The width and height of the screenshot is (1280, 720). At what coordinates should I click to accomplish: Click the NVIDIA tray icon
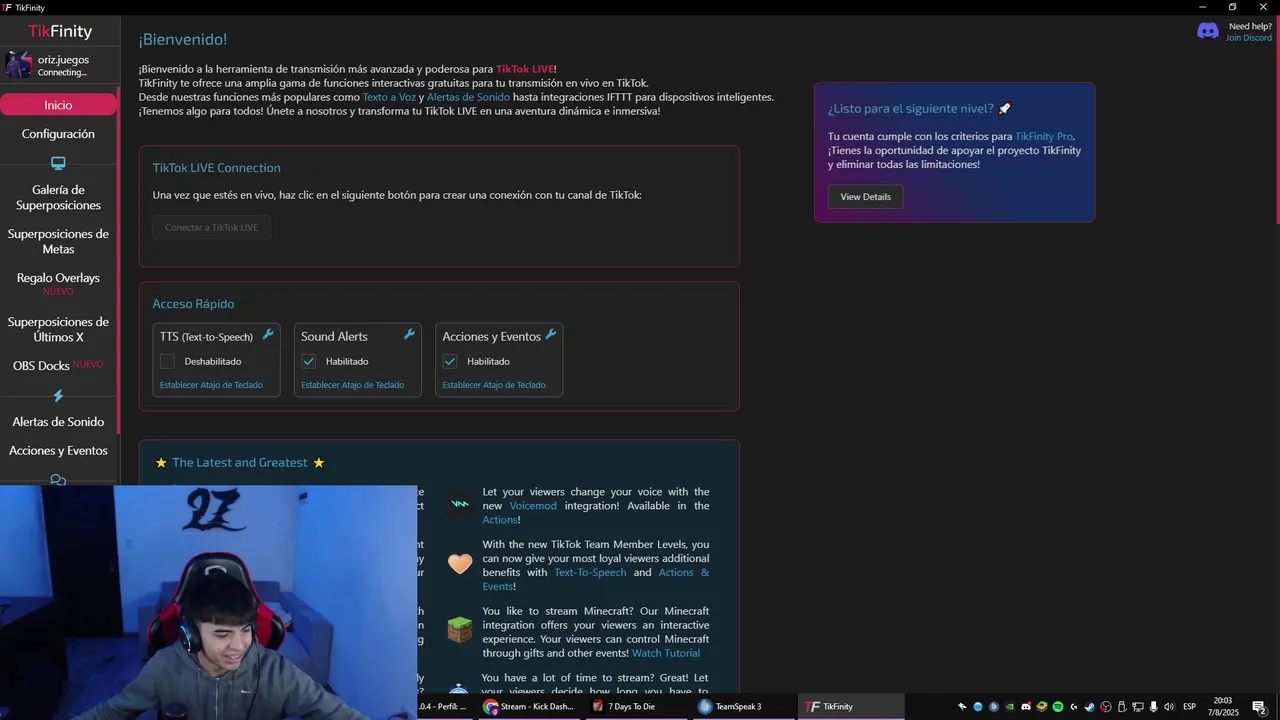(1010, 707)
